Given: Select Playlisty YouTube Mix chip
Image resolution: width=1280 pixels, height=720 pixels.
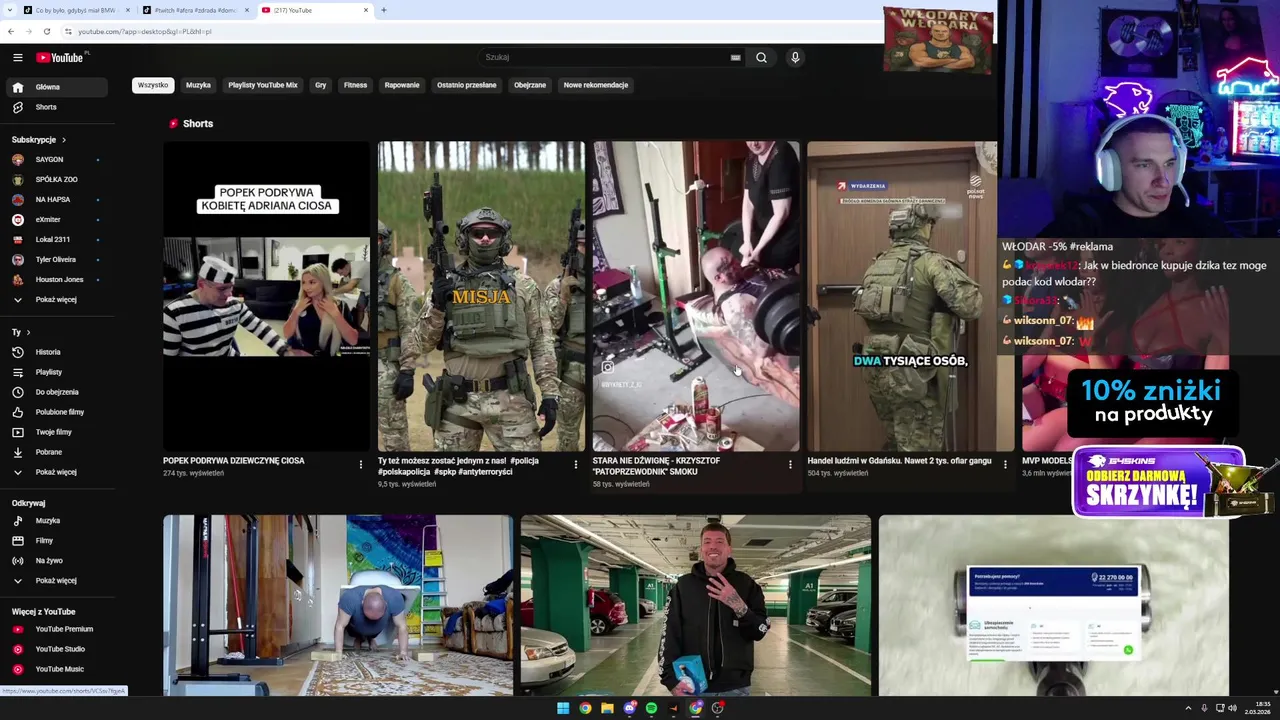Looking at the screenshot, I should [263, 85].
